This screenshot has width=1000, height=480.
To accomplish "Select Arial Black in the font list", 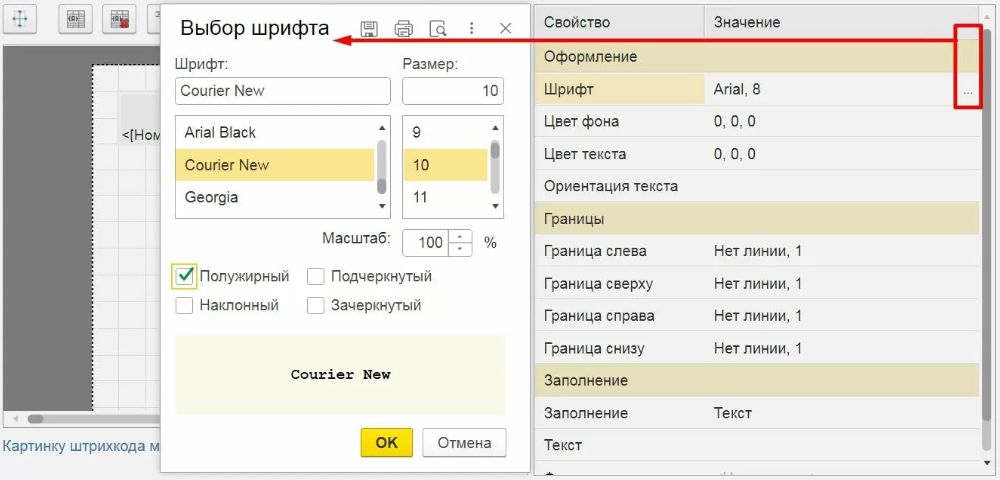I will point(274,133).
